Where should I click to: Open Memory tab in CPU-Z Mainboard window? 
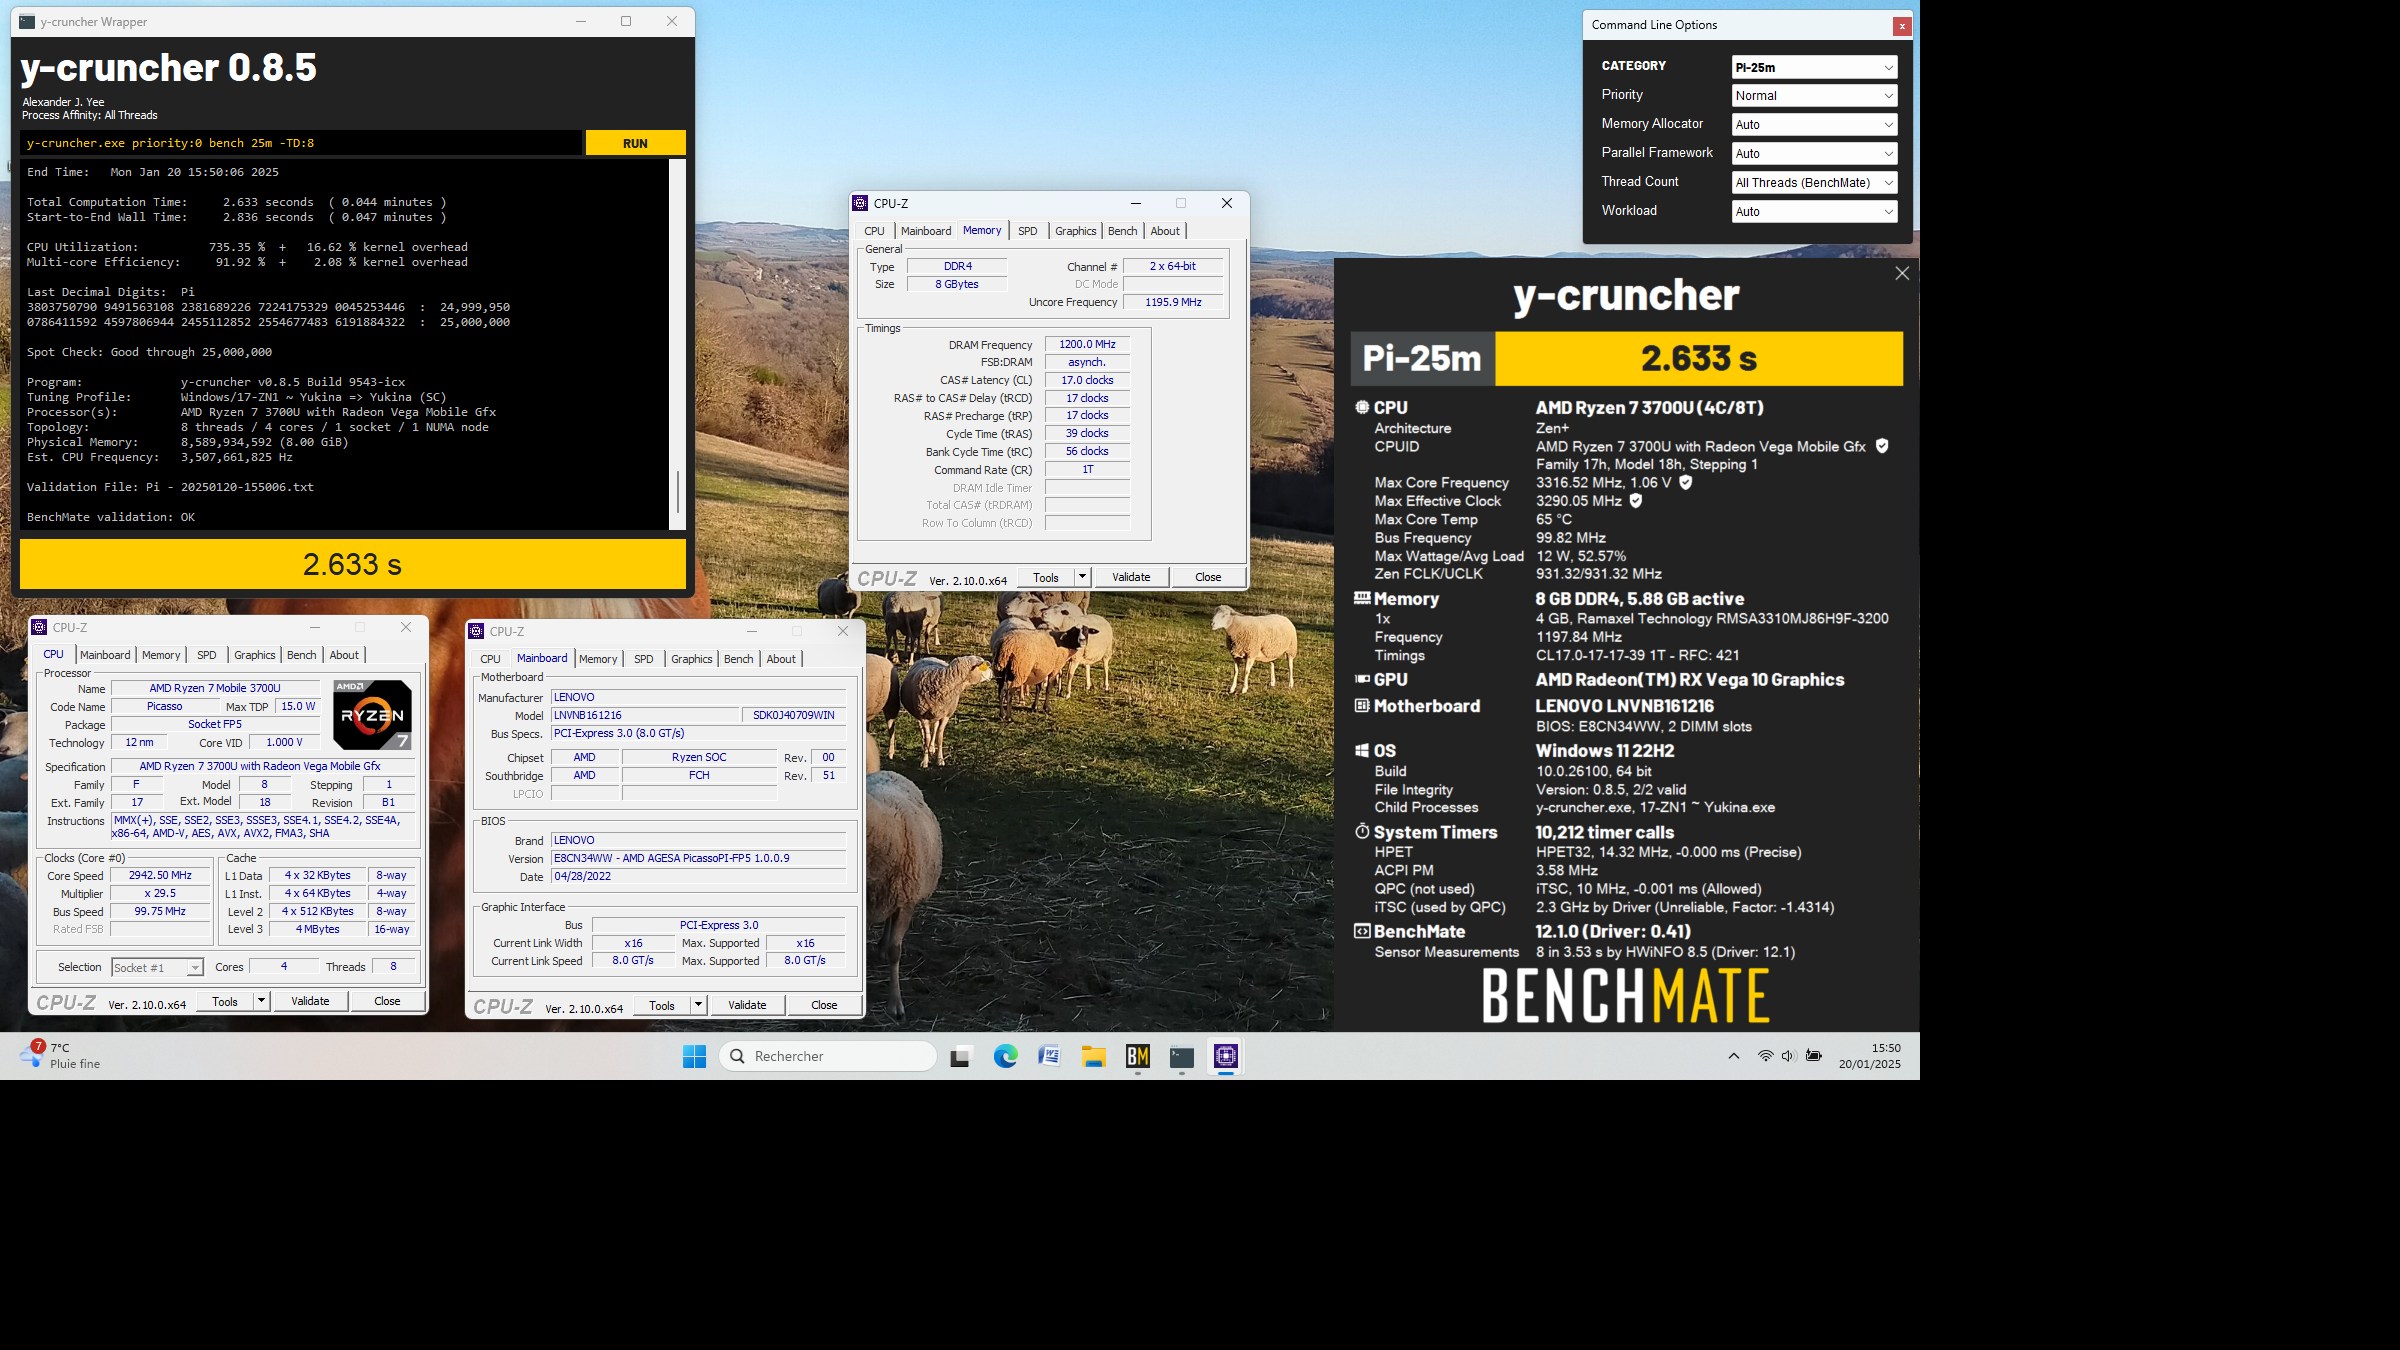coord(598,659)
